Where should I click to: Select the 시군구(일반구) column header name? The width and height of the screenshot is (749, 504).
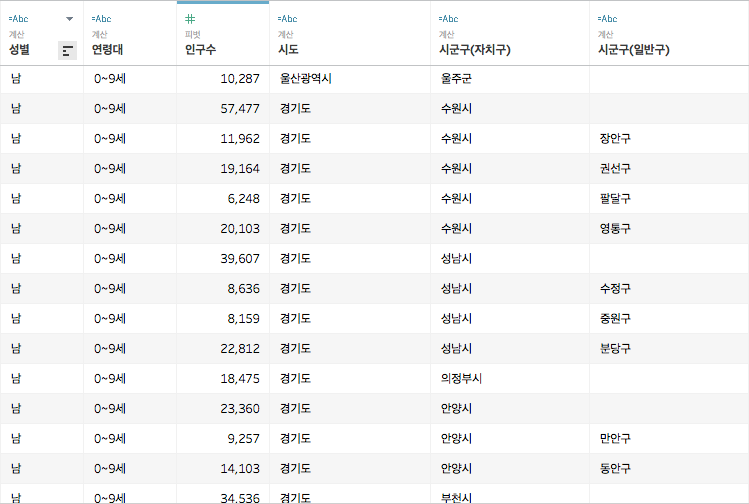click(634, 49)
